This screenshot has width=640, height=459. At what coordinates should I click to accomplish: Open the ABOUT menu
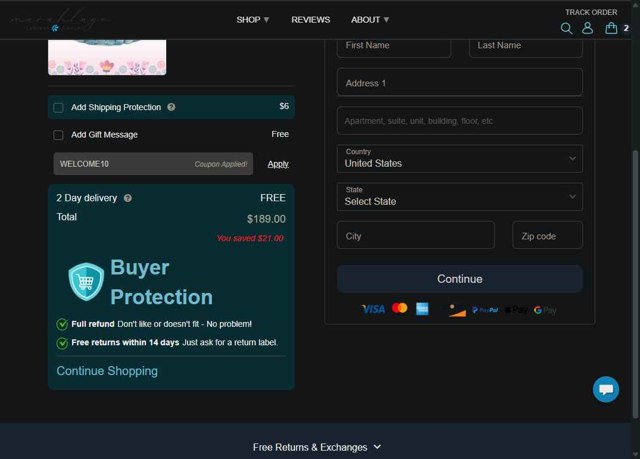coord(370,20)
